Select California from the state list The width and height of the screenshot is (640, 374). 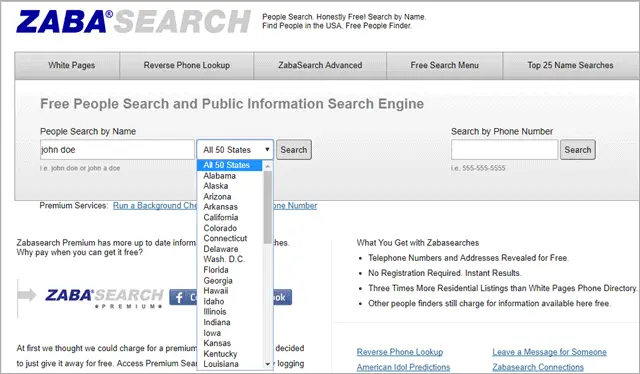(230, 217)
